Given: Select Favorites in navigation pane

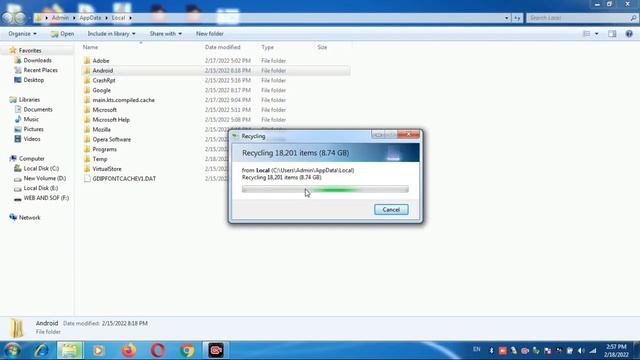Looking at the screenshot, I should (x=30, y=51).
